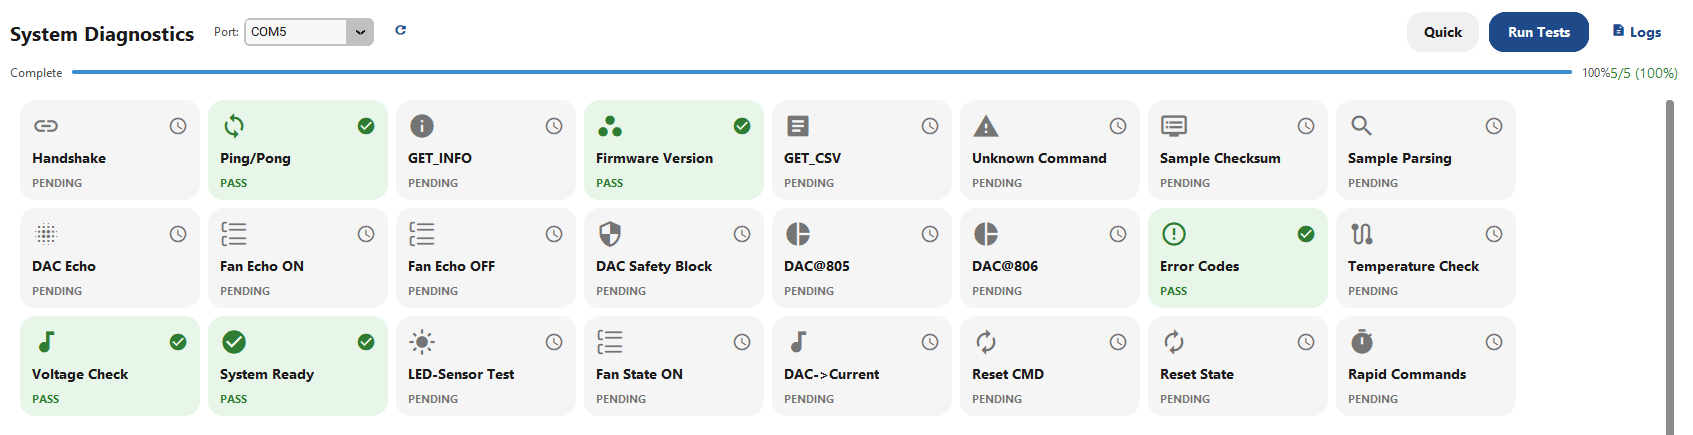
Task: Click the DAC Safety Block shield icon
Action: (x=610, y=234)
